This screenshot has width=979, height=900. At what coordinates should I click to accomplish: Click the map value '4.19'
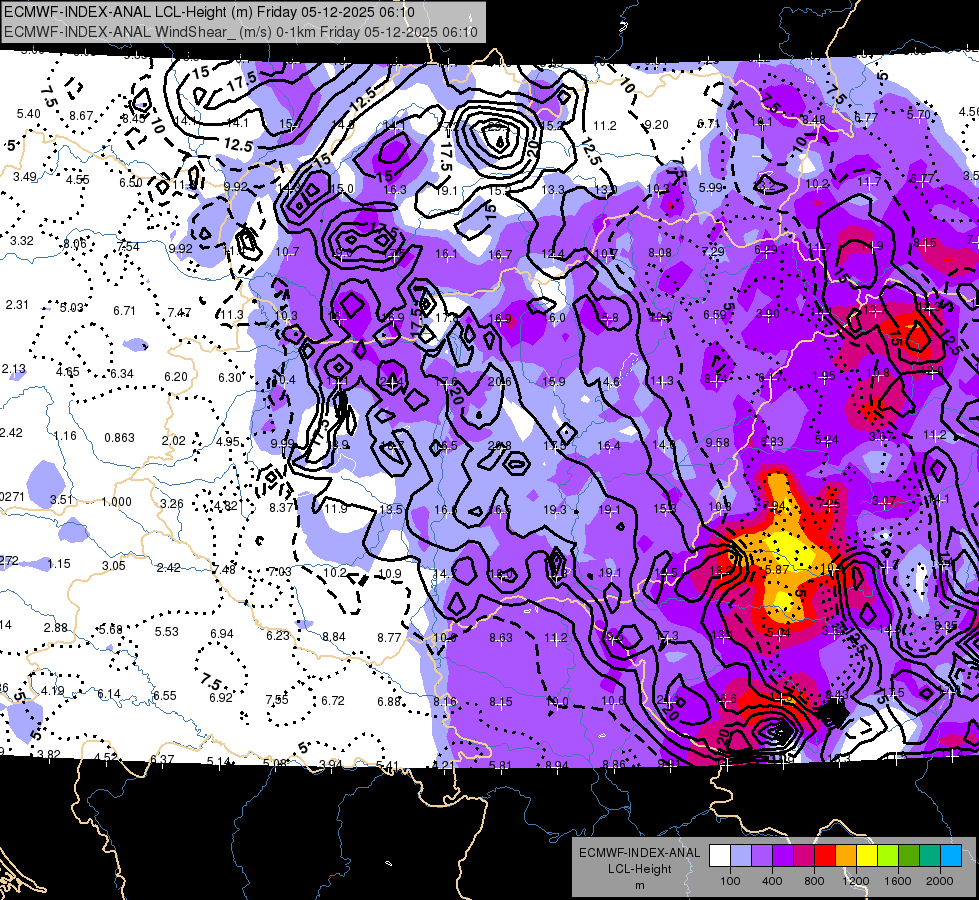pos(53,691)
